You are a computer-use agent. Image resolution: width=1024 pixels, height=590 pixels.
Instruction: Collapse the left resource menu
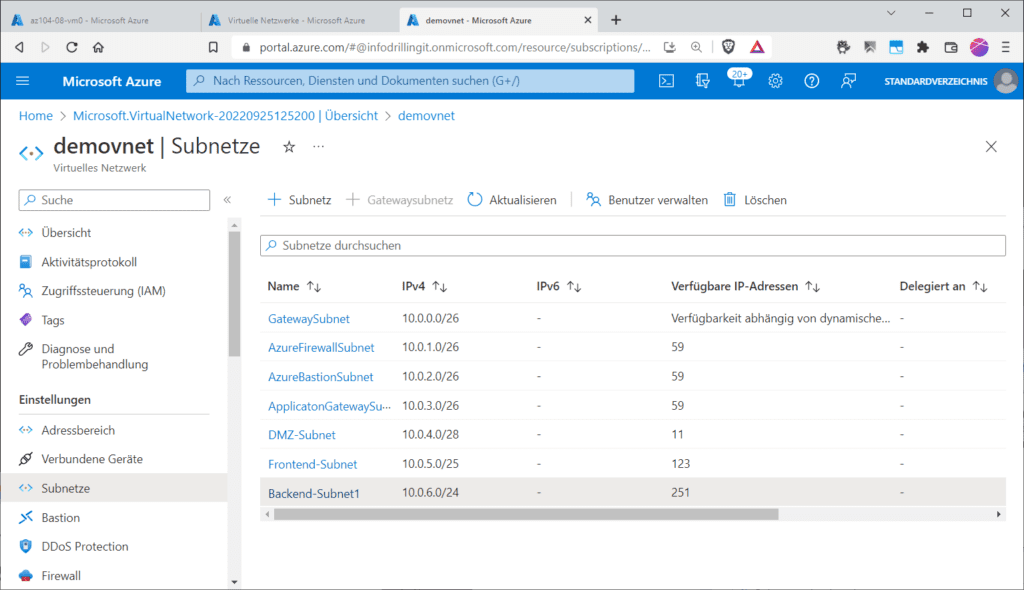pyautogui.click(x=227, y=200)
